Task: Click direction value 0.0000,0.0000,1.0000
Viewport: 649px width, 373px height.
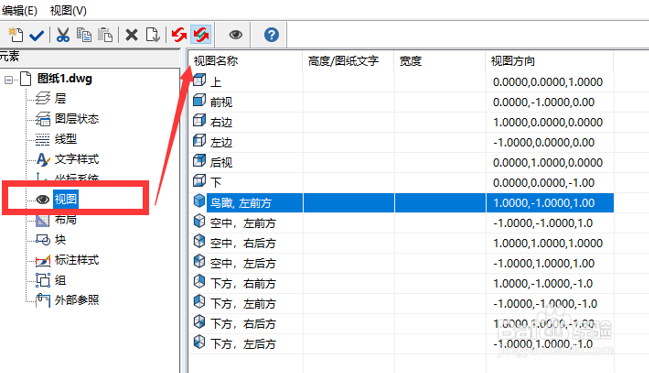Action: point(548,82)
